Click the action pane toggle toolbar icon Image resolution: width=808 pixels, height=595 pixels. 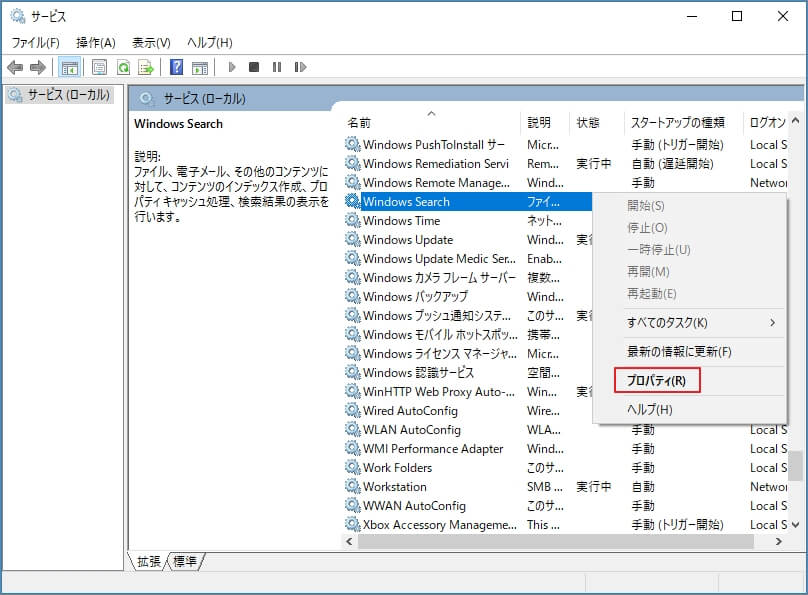point(200,67)
